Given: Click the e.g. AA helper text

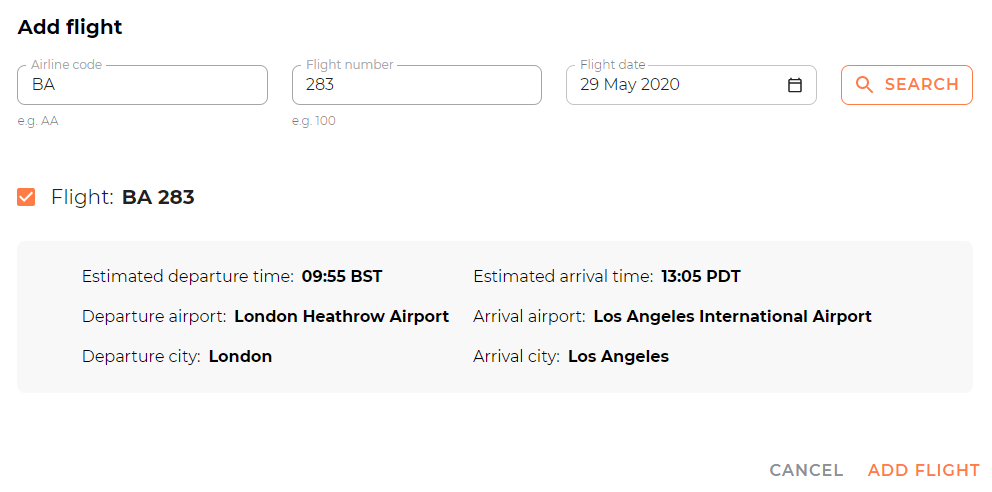Looking at the screenshot, I should pyautogui.click(x=38, y=121).
